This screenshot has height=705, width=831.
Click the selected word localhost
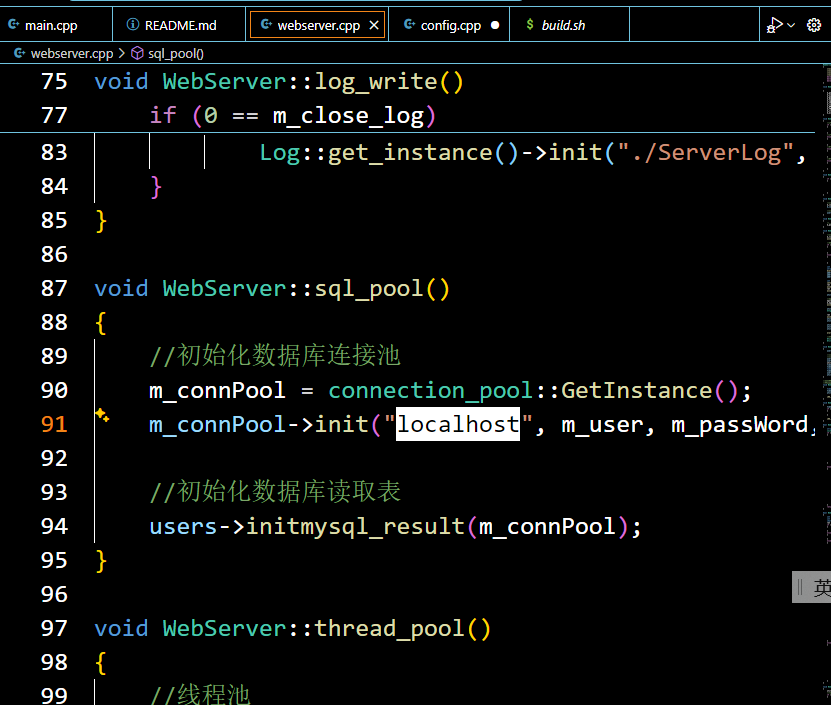point(458,424)
